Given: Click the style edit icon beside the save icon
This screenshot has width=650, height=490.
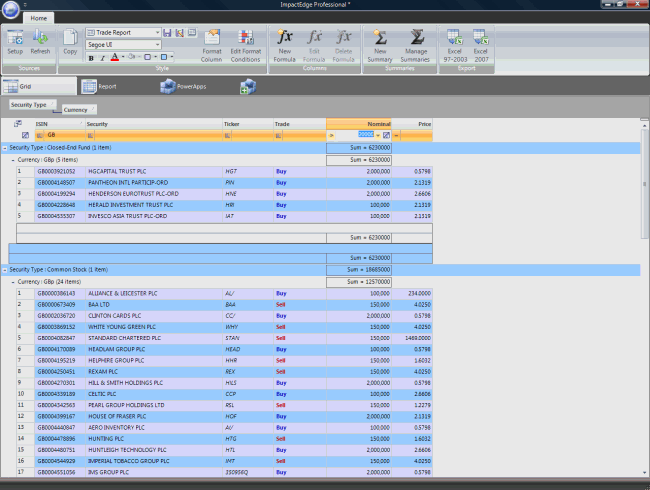Looking at the screenshot, I should tap(179, 32).
